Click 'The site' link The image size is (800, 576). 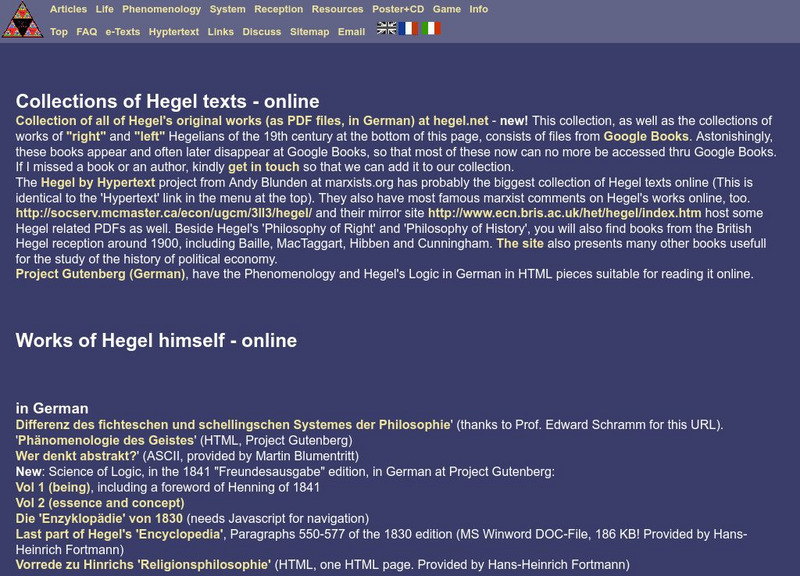click(x=520, y=243)
